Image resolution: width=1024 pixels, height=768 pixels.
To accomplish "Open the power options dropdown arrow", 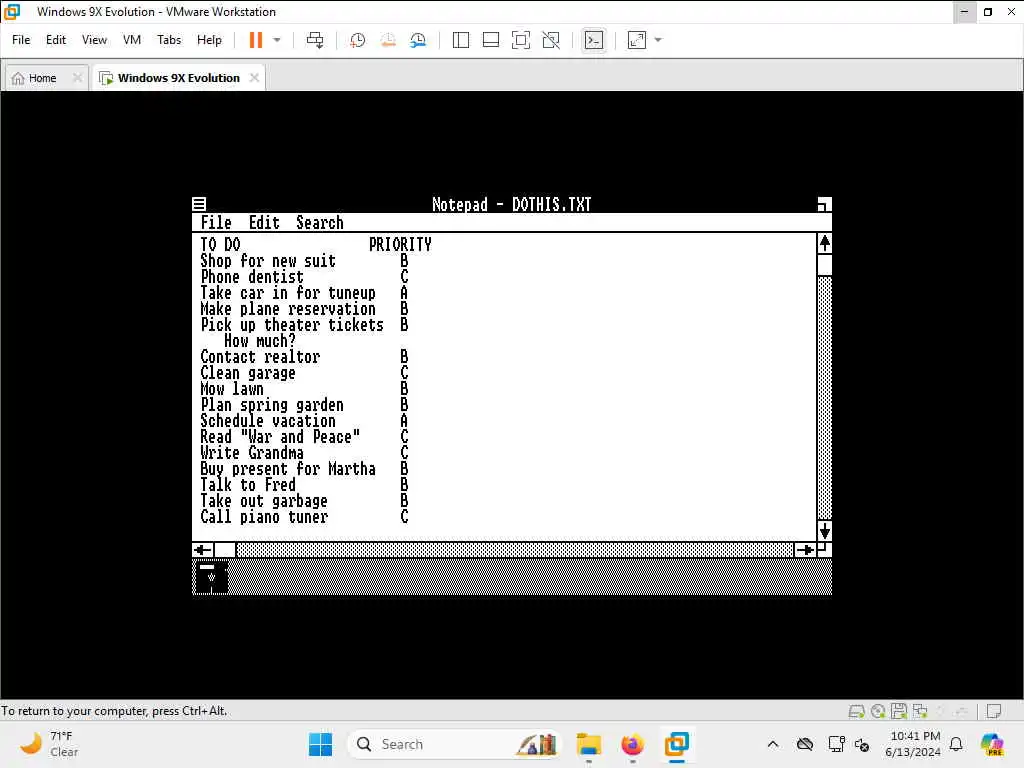I will (x=277, y=40).
